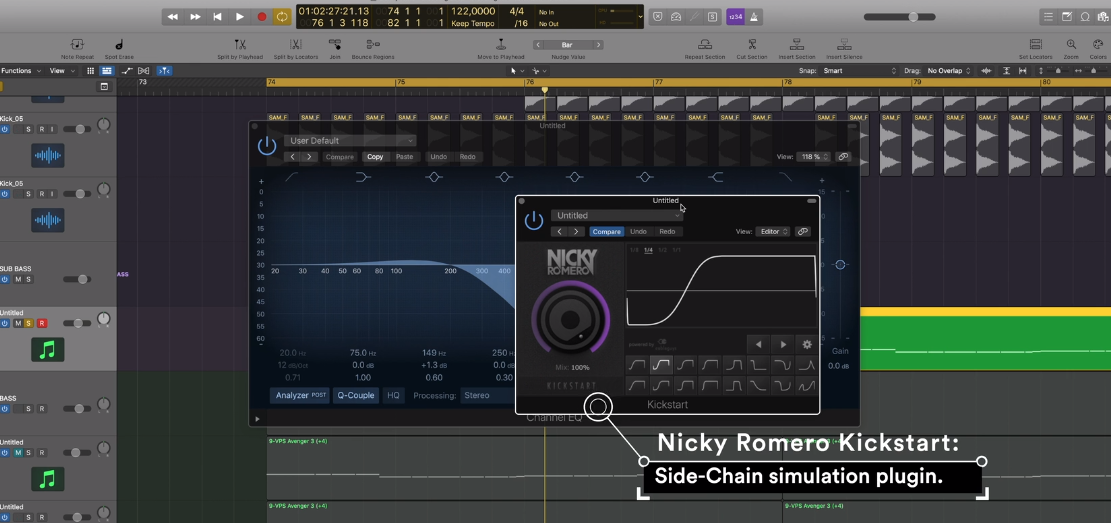Screen dimensions: 1111x523
Task: Increase nudge value with right arrow
Action: [x=598, y=45]
